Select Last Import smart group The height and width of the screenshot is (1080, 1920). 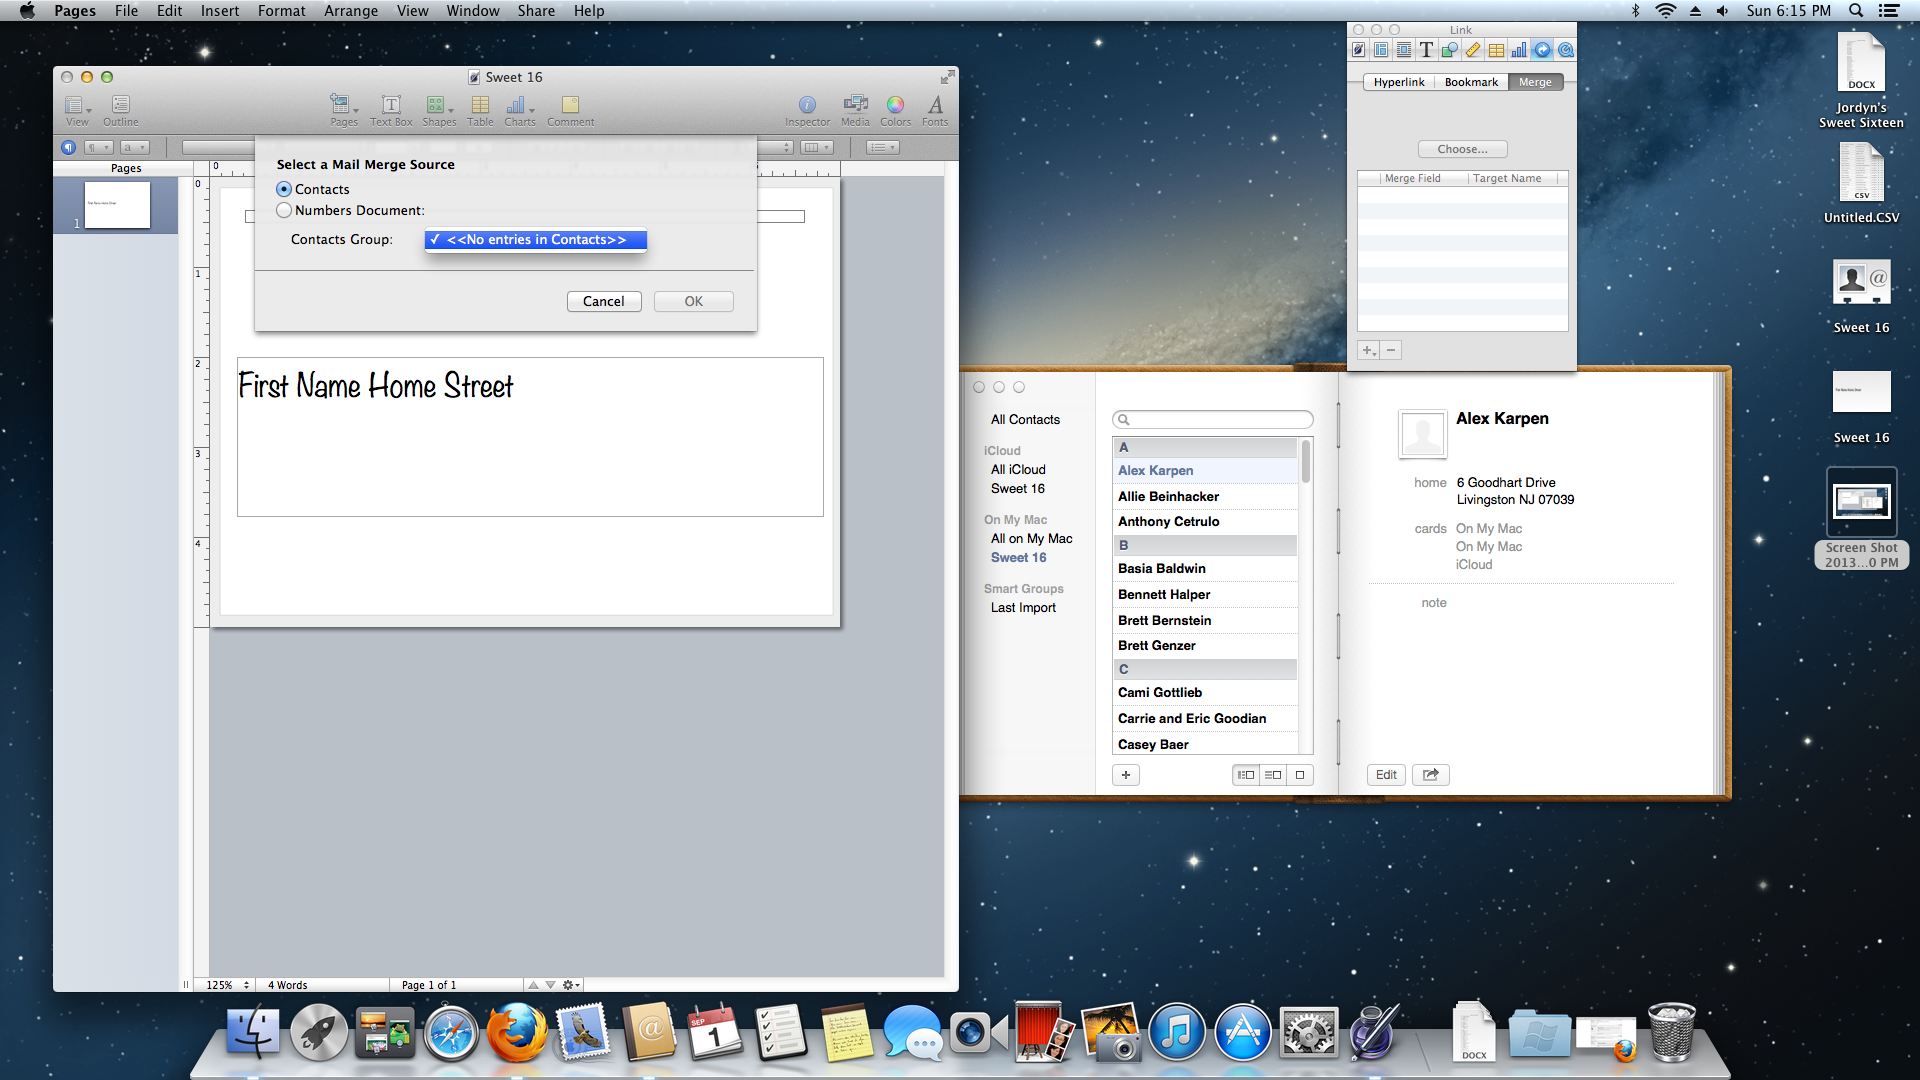click(1023, 608)
